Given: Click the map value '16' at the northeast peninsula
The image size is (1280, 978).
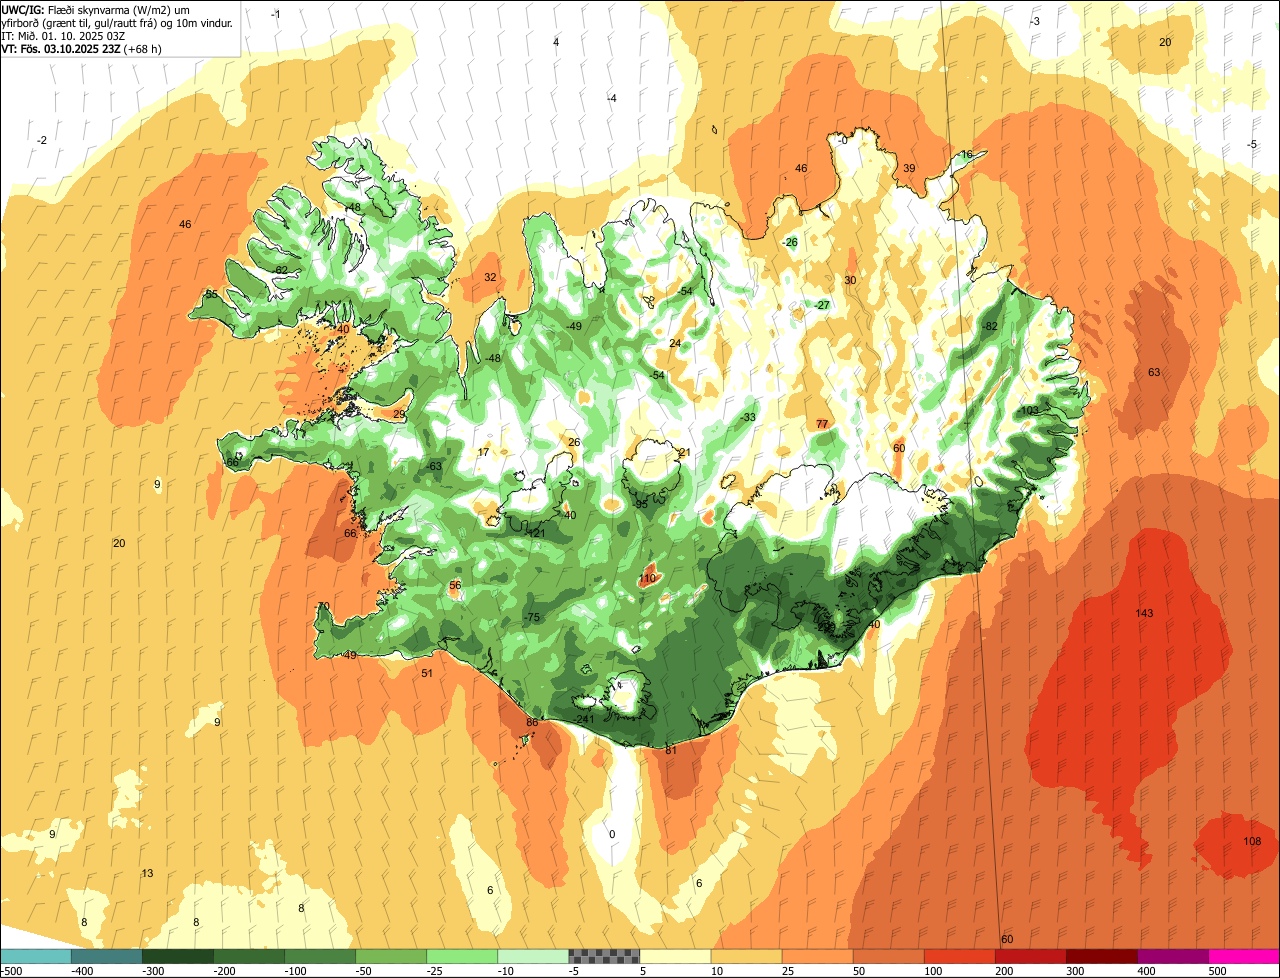Looking at the screenshot, I should tap(966, 154).
